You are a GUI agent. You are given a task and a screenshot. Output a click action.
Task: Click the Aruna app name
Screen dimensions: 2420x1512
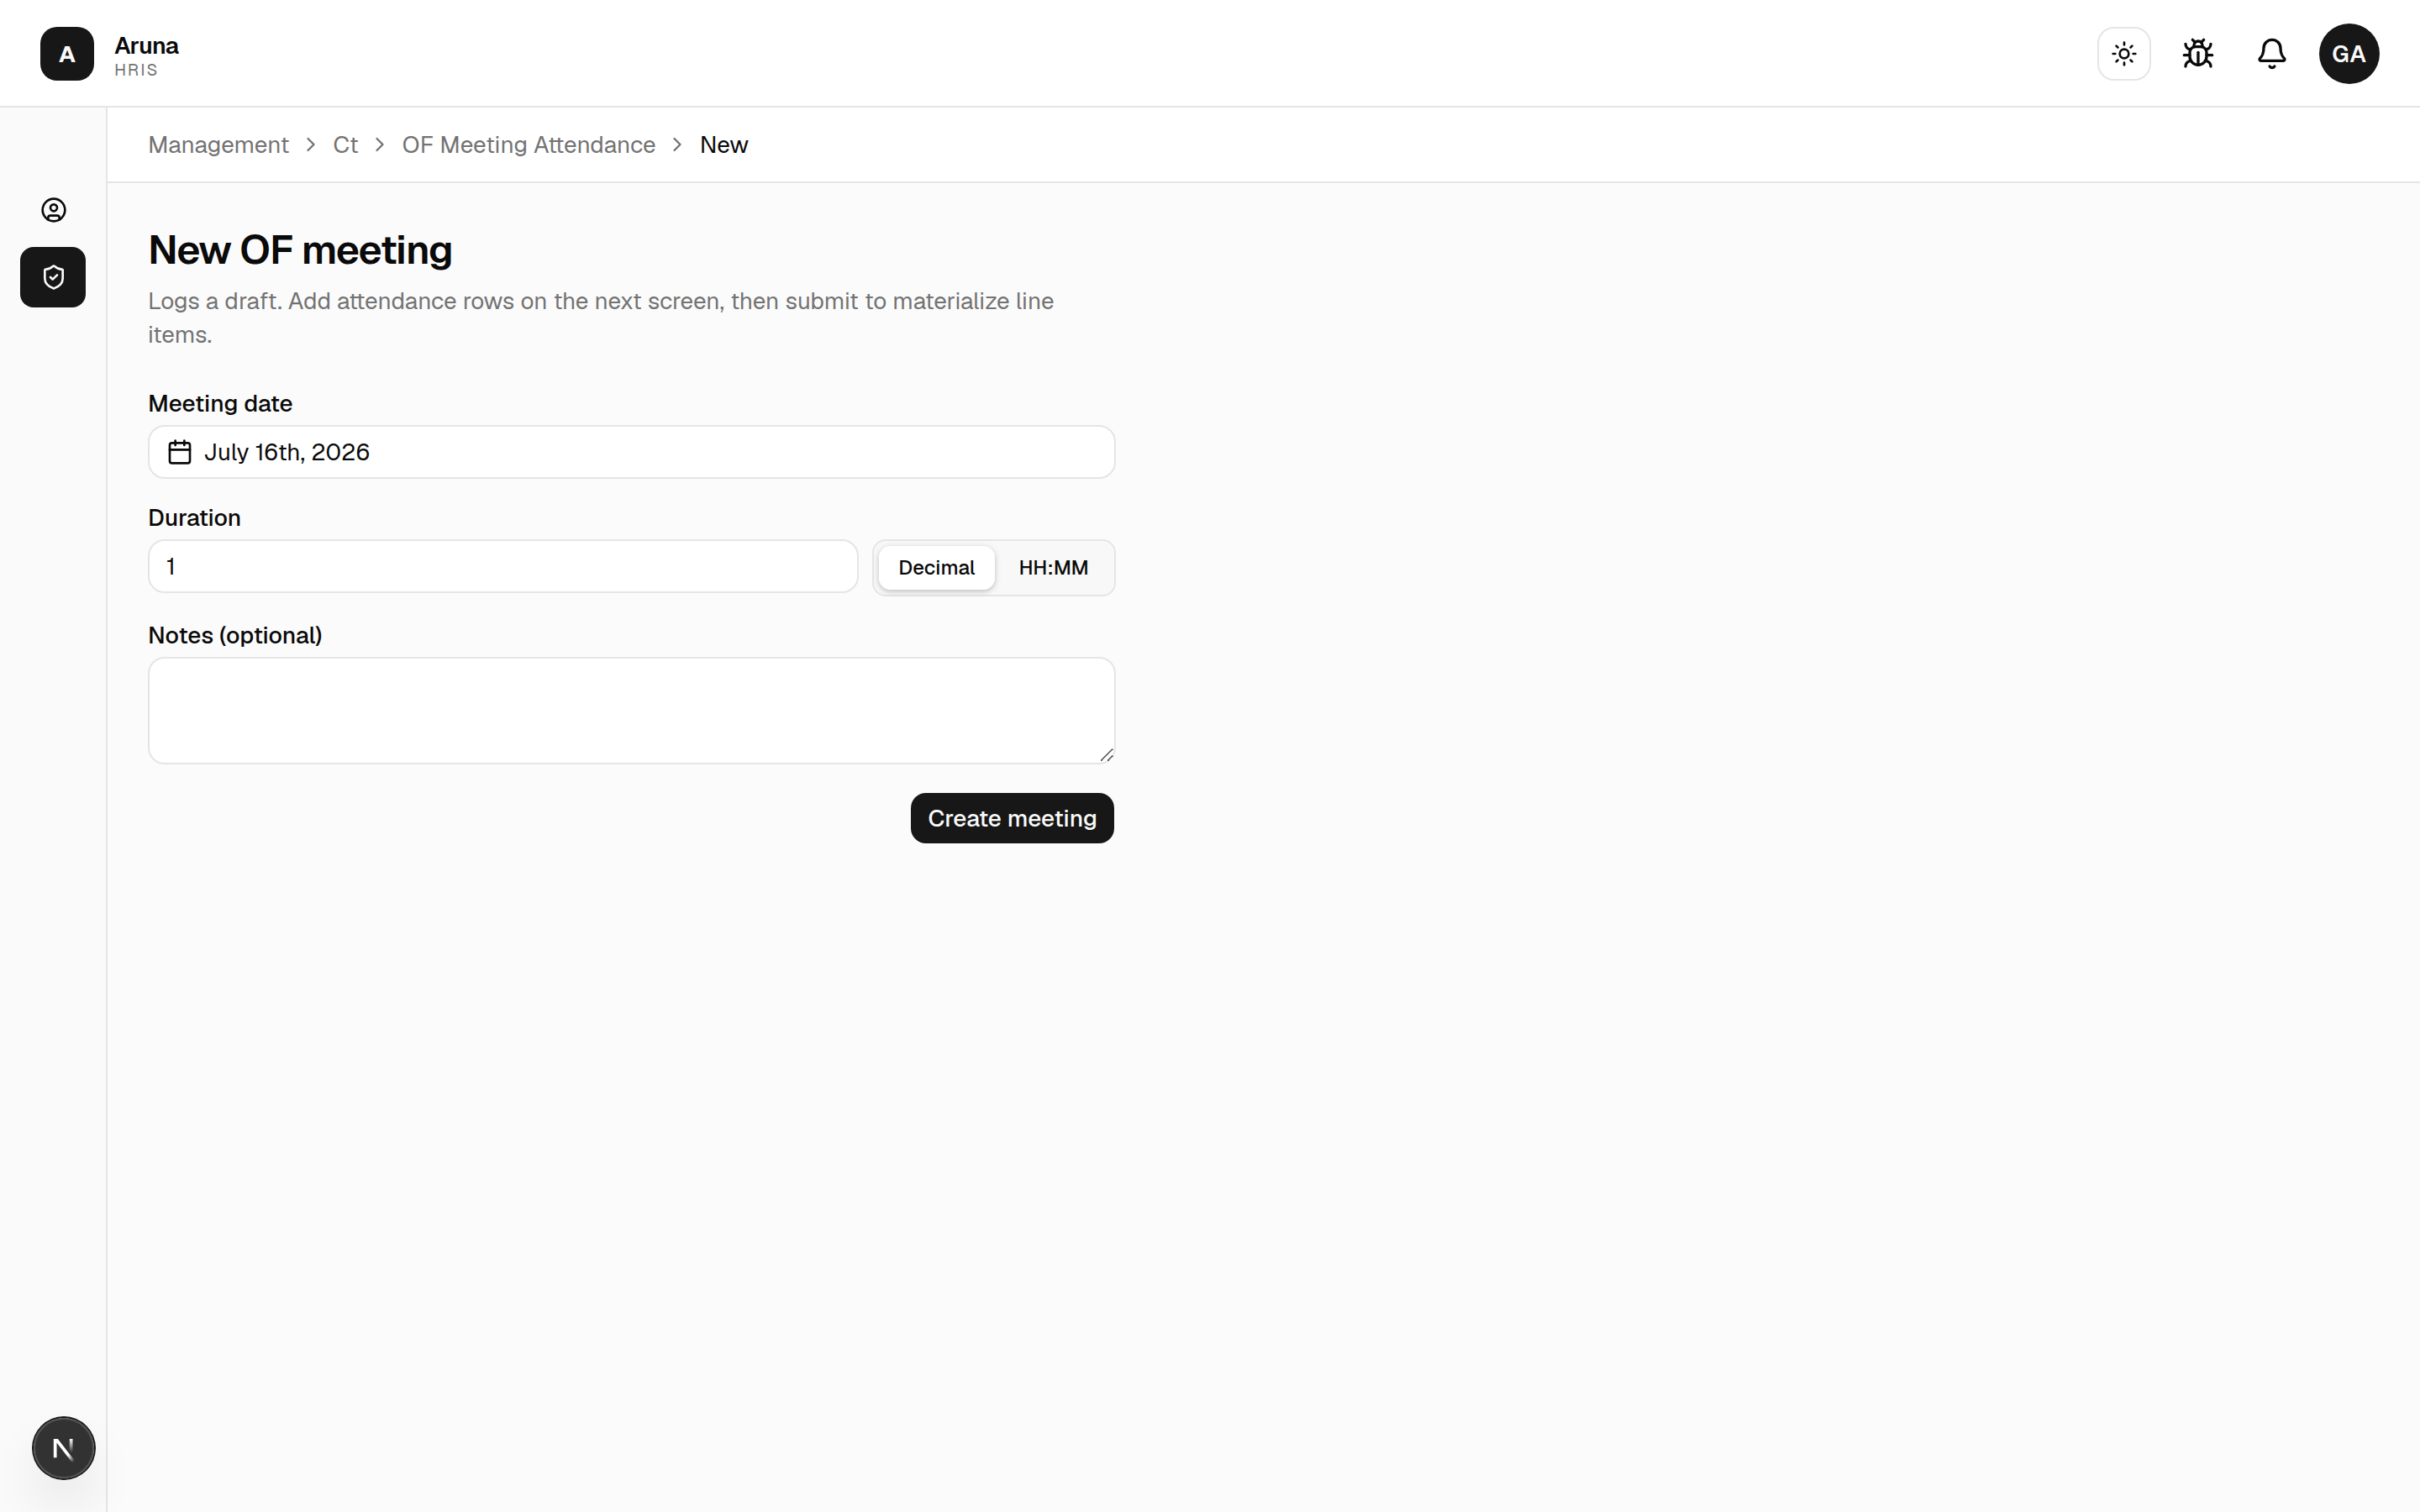[x=146, y=46]
